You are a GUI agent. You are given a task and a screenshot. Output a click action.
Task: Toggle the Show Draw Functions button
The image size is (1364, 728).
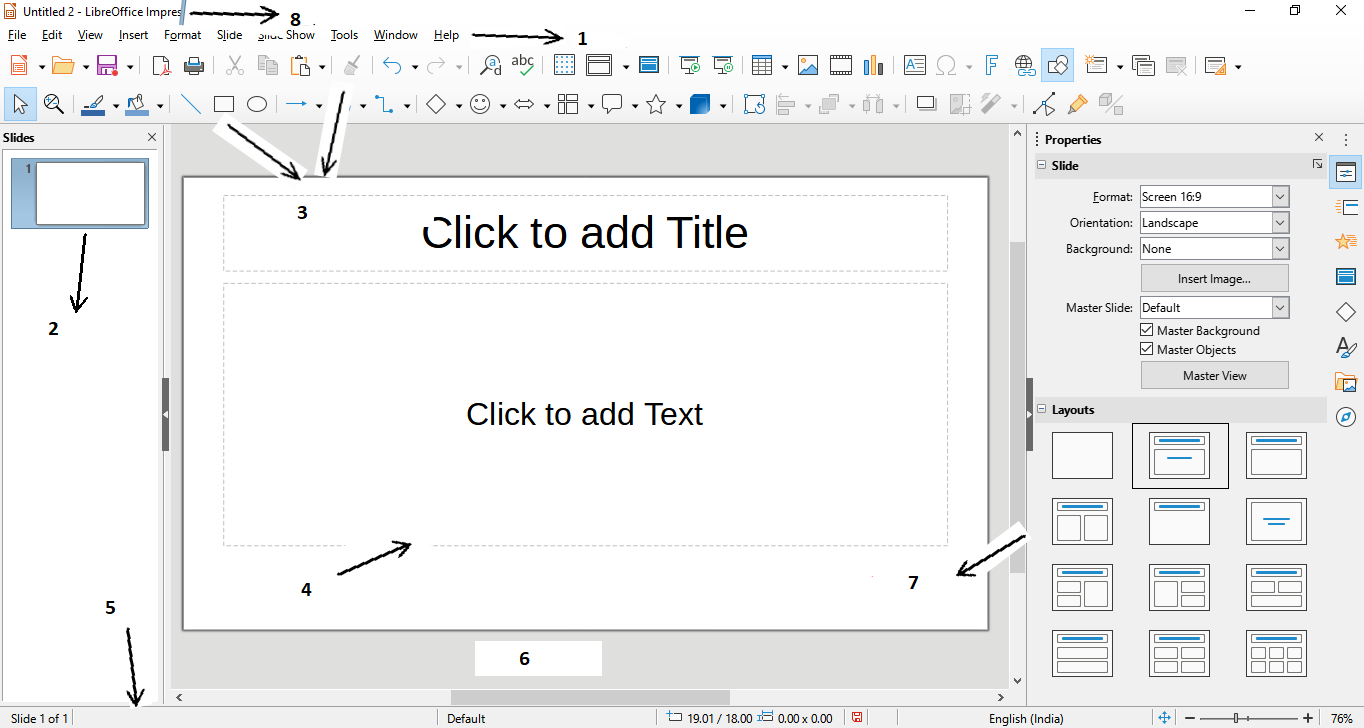coord(1057,65)
